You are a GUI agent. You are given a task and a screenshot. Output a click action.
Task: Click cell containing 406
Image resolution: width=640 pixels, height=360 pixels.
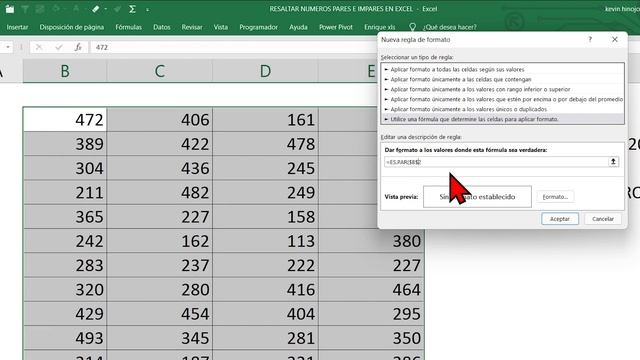point(160,120)
